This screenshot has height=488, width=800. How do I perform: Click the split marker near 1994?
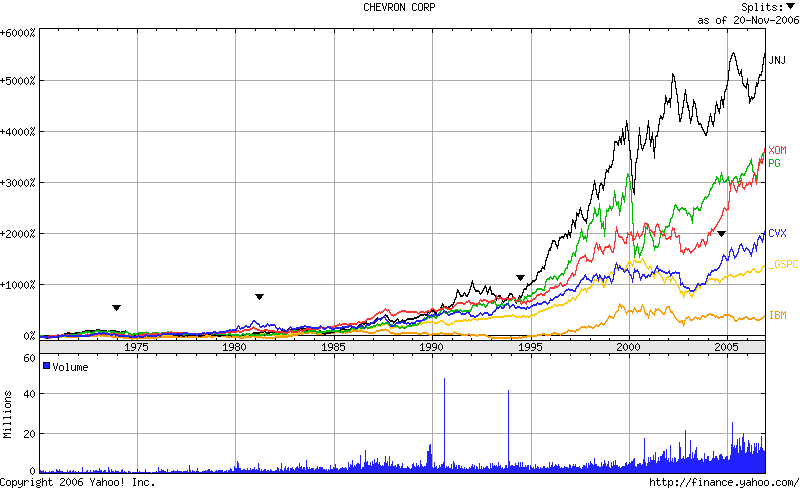(520, 278)
